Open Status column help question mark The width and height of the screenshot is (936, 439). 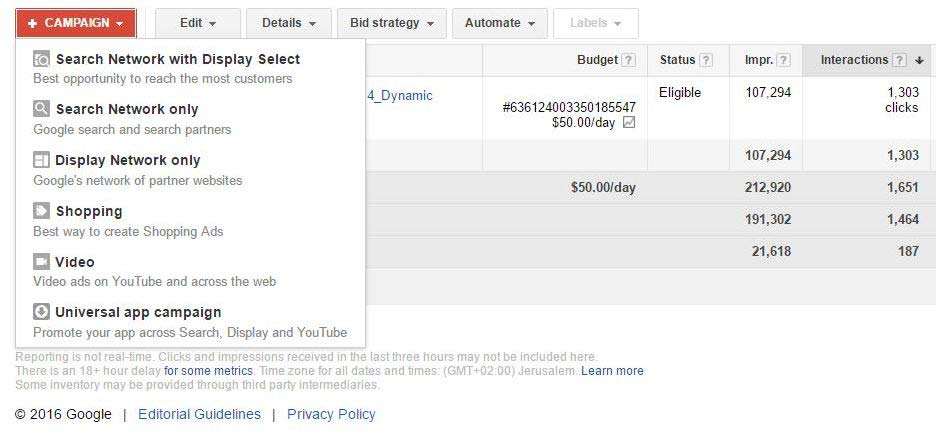(706, 60)
